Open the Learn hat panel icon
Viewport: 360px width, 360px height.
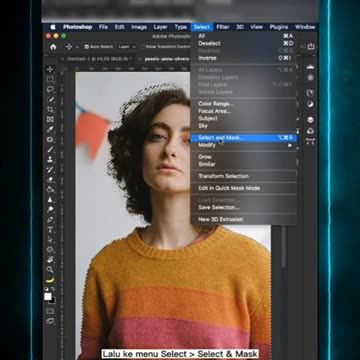(310, 67)
